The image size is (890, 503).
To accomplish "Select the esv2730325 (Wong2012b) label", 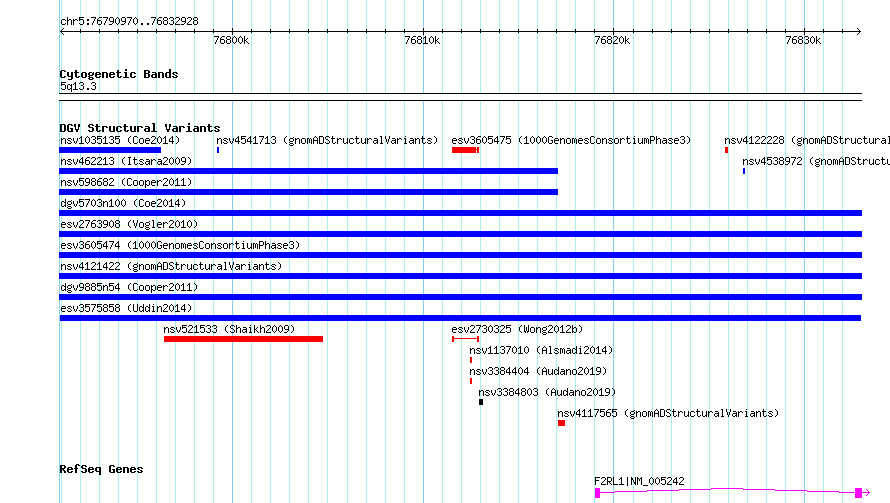I will pyautogui.click(x=517, y=329).
